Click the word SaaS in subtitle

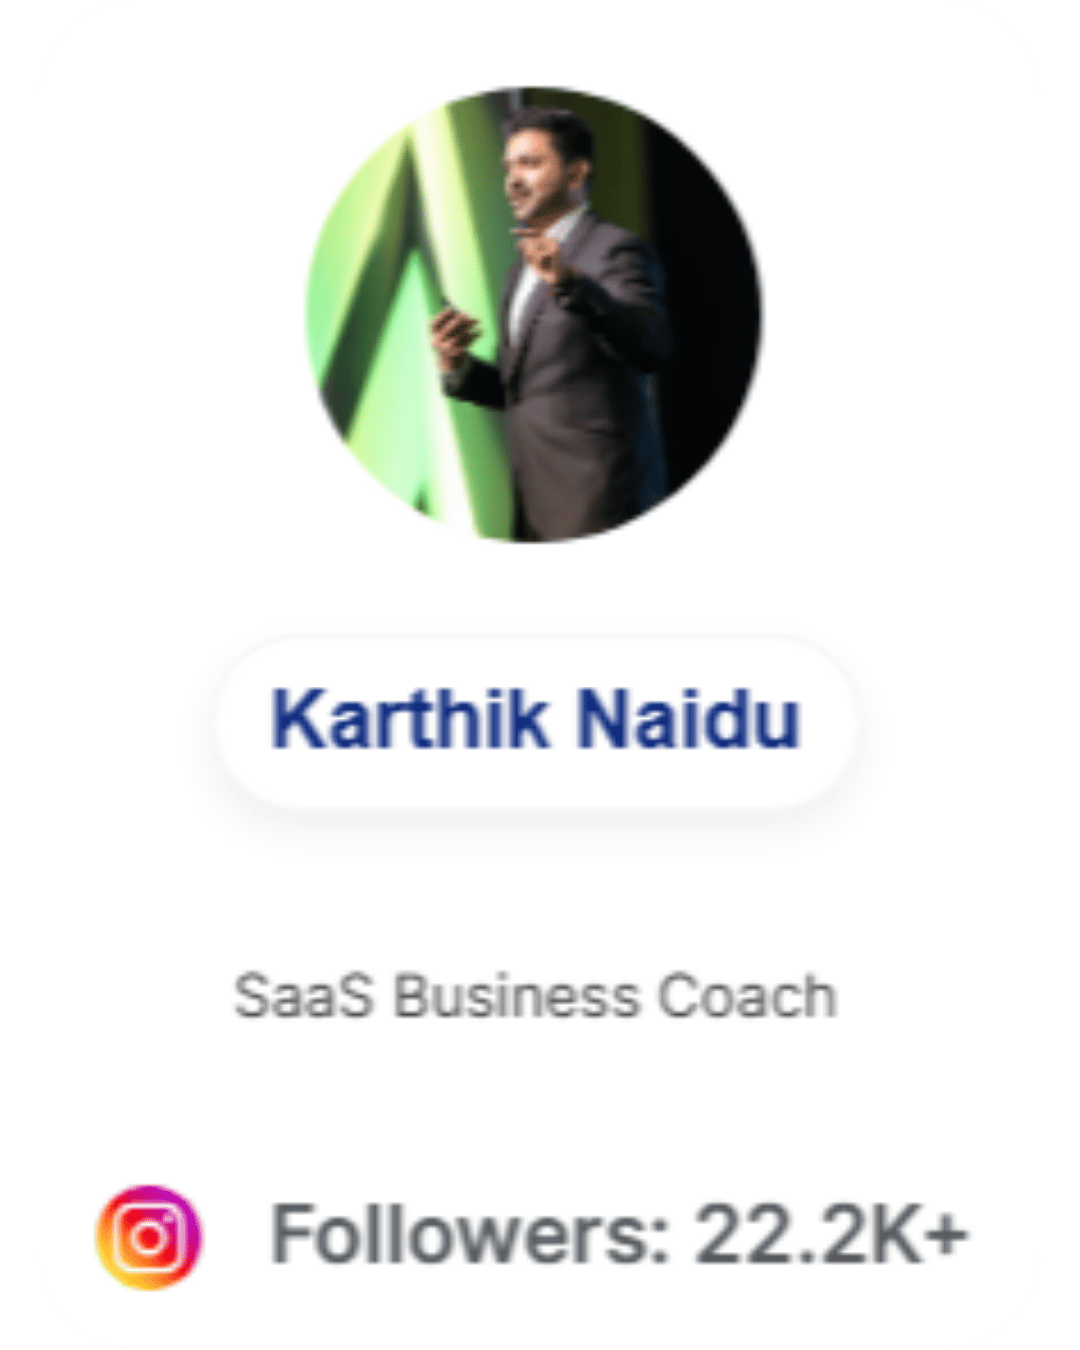pos(304,997)
